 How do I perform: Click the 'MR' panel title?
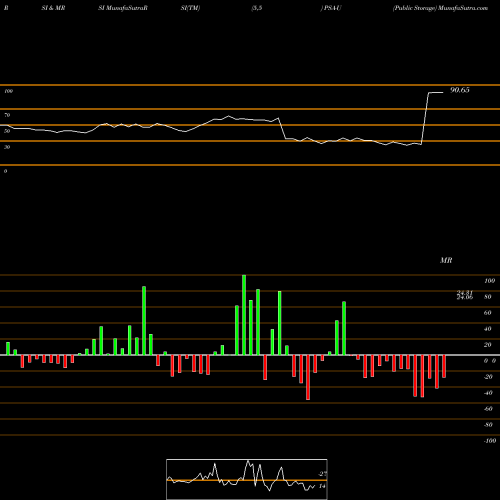[x=446, y=260]
